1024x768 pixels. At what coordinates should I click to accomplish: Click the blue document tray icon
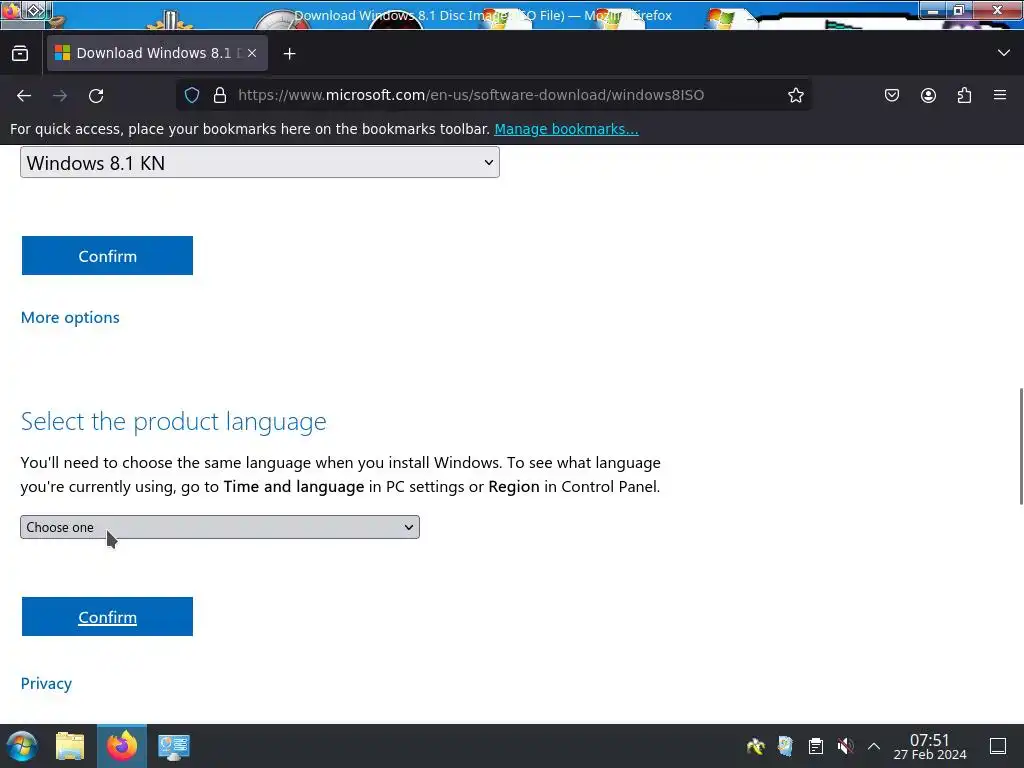786,746
